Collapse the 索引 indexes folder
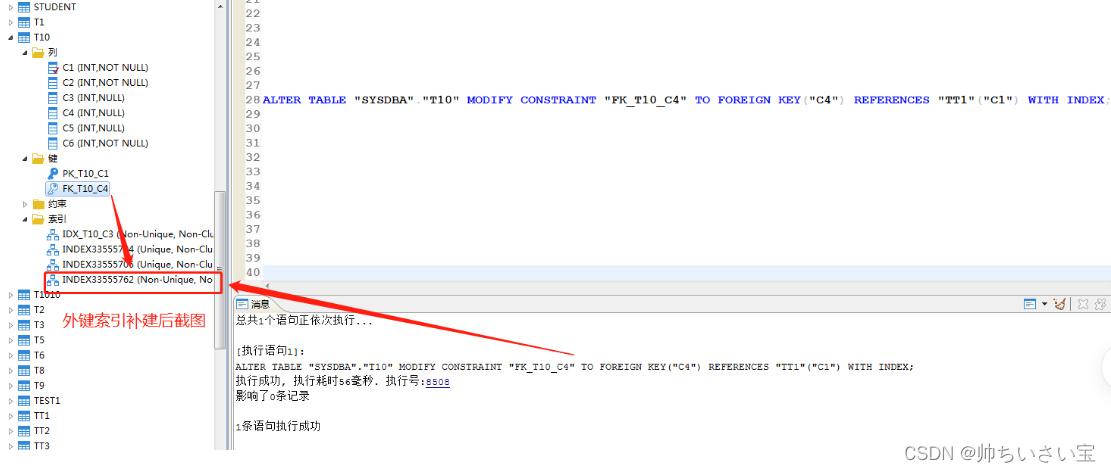The image size is (1111, 472). point(26,219)
